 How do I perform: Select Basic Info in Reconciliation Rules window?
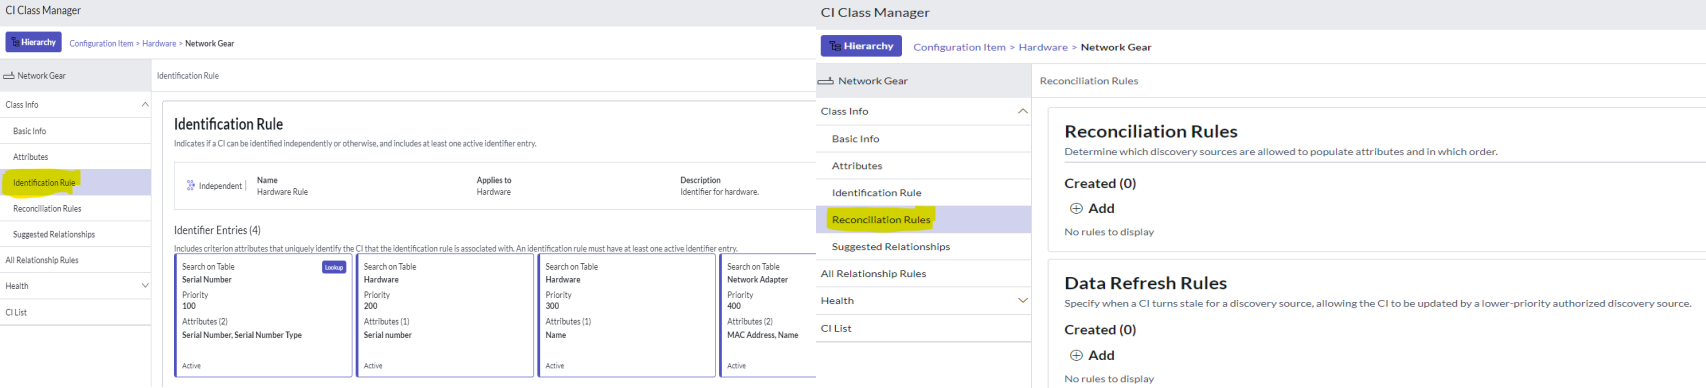pyautogui.click(x=924, y=139)
